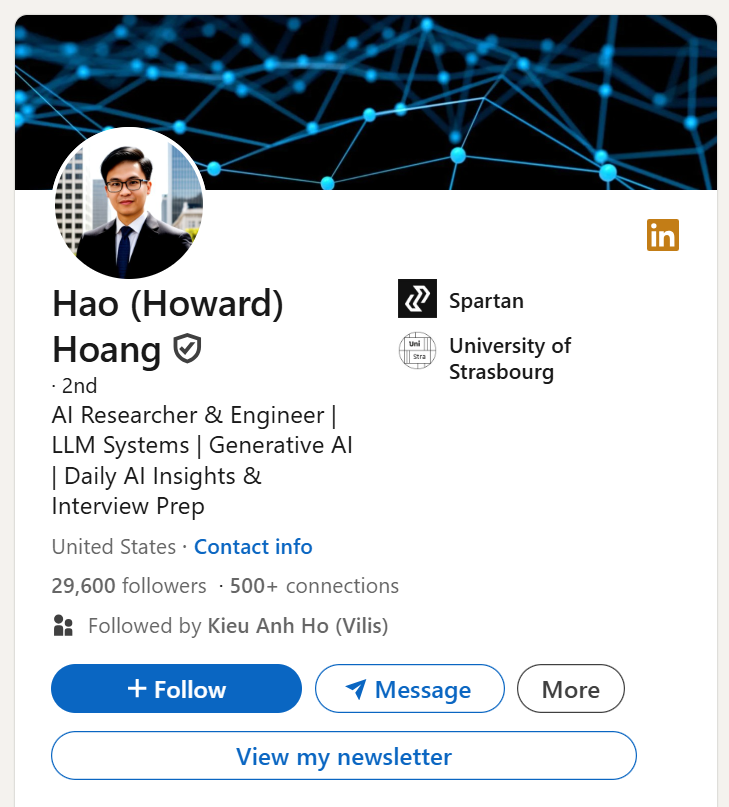Click the LinkedIn premium logo icon
729x807 pixels.
(663, 235)
